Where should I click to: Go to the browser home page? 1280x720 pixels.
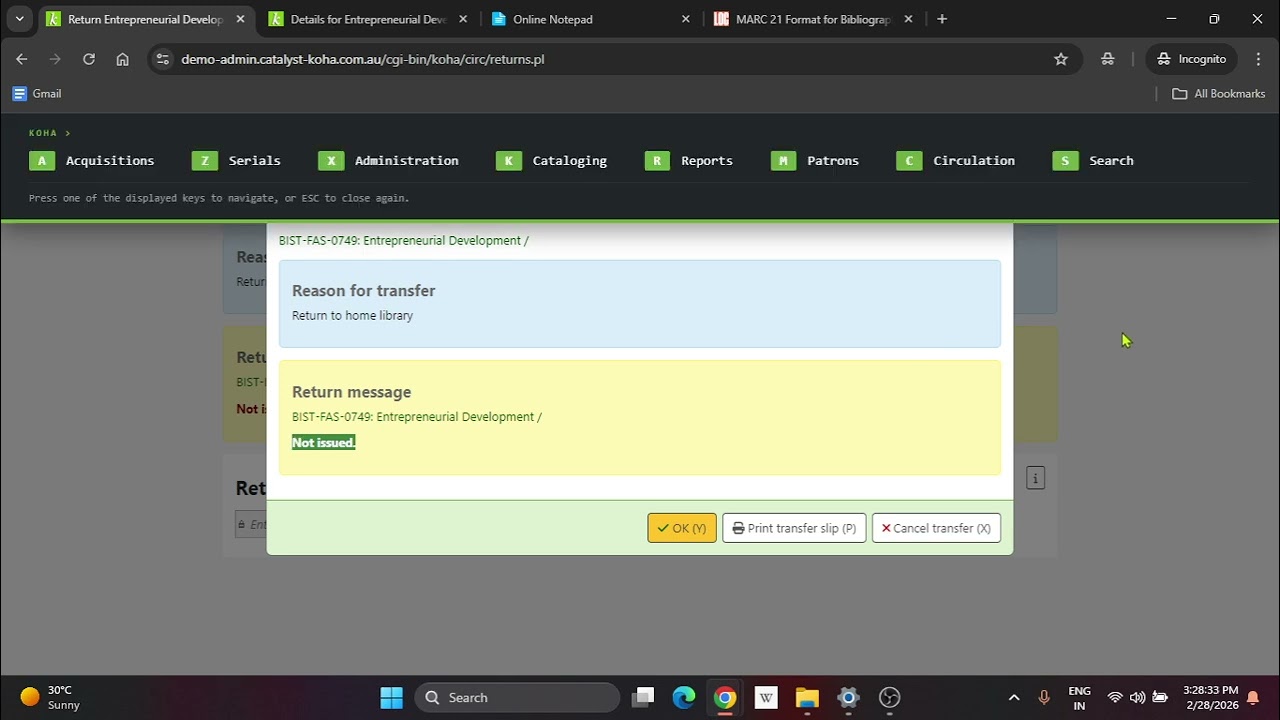coord(122,59)
